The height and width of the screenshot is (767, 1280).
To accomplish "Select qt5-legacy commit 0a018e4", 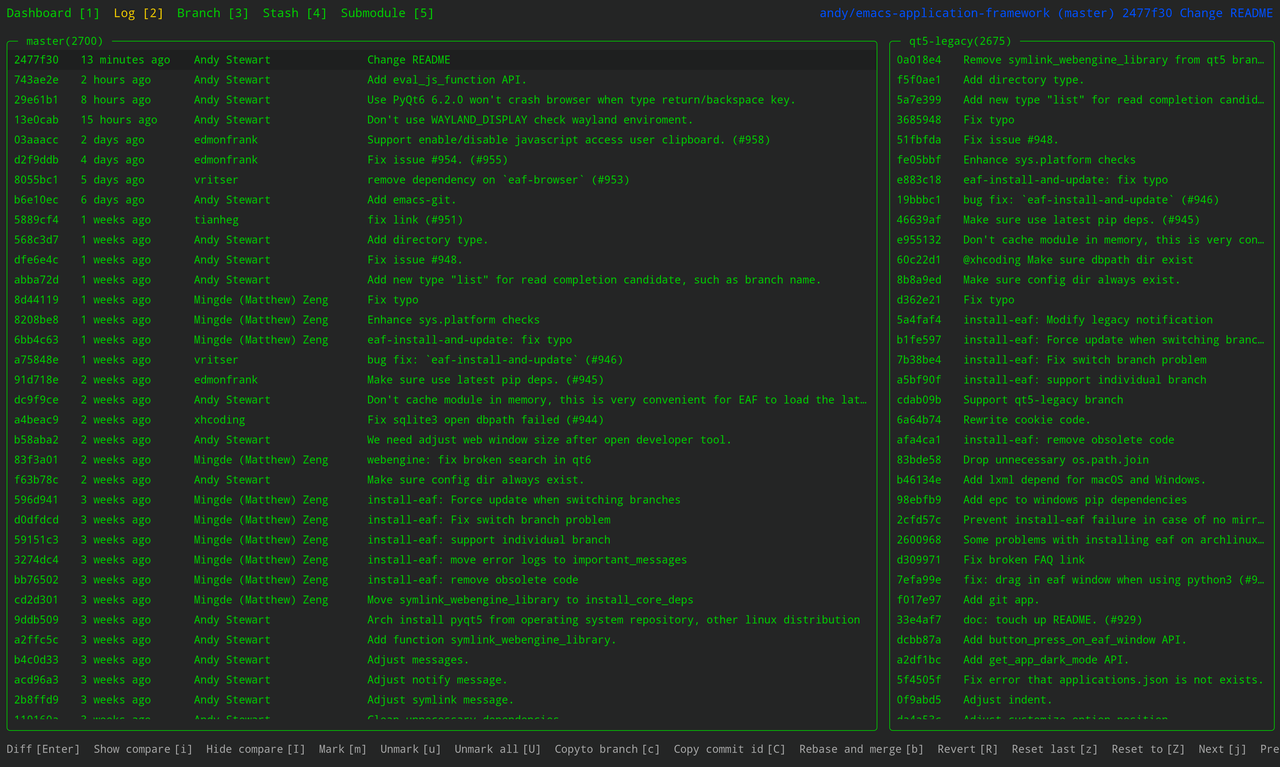I will tap(1081, 60).
